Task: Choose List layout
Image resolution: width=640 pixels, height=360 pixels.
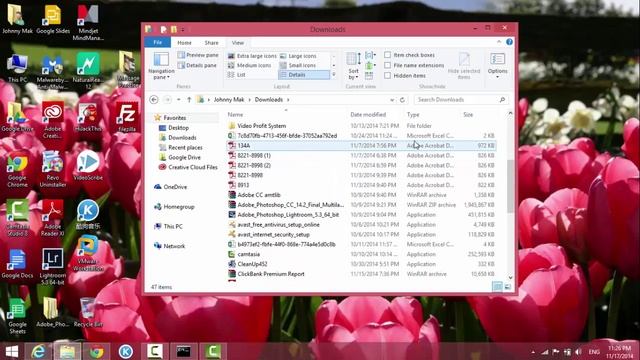Action: tap(237, 75)
